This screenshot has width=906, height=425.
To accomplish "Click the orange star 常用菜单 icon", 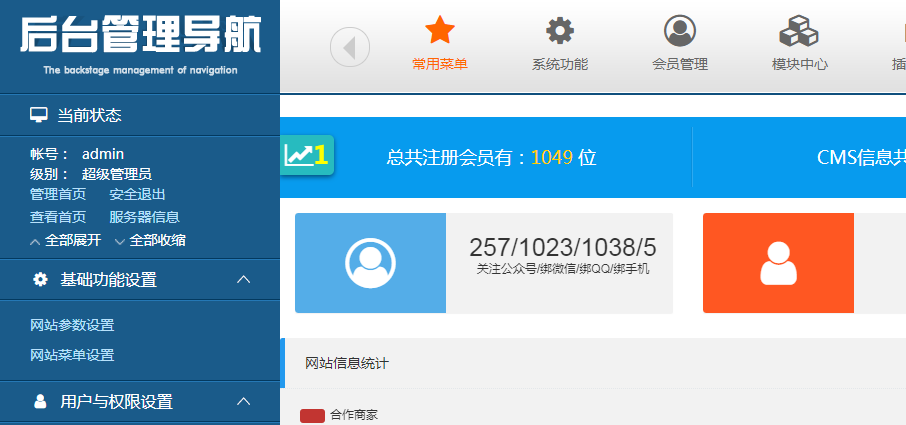I will [440, 32].
